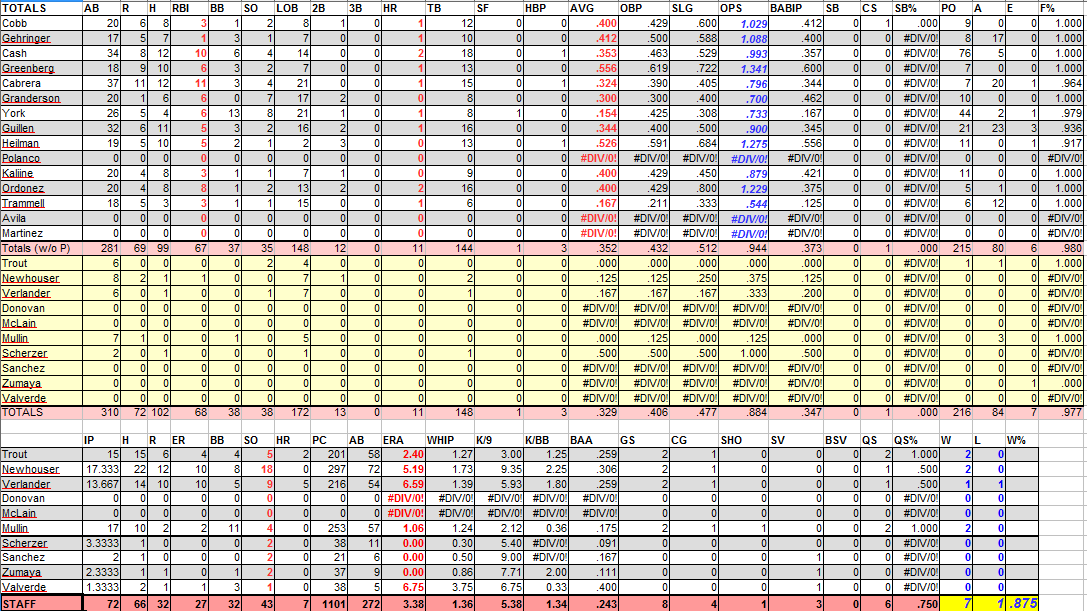Click Mullin's ERA value 1.06
1087x611 pixels.
(x=403, y=528)
